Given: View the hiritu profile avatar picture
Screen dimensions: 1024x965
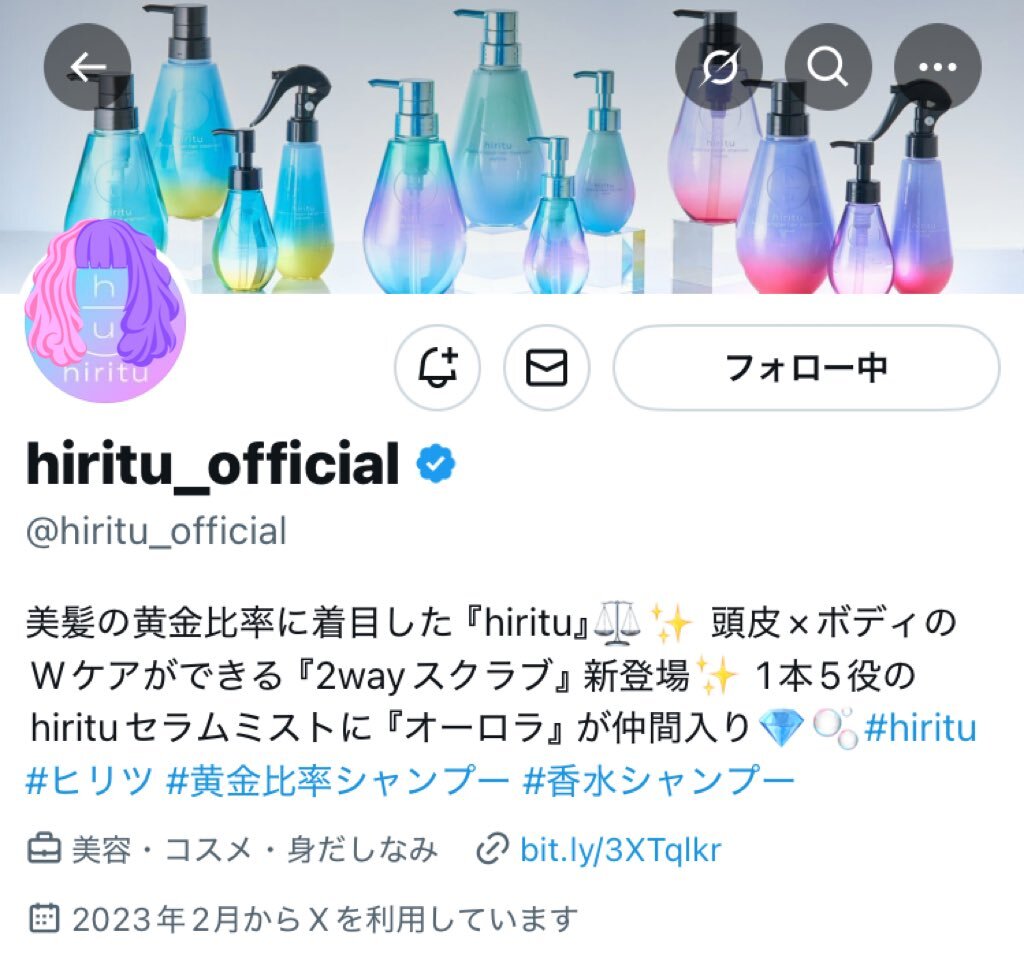Looking at the screenshot, I should pyautogui.click(x=105, y=310).
